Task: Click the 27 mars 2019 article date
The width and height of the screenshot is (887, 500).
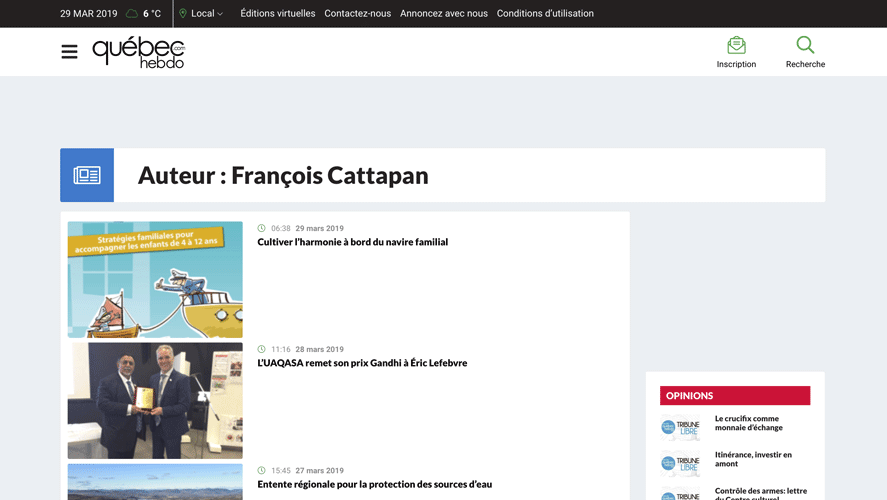Action: click(x=320, y=471)
